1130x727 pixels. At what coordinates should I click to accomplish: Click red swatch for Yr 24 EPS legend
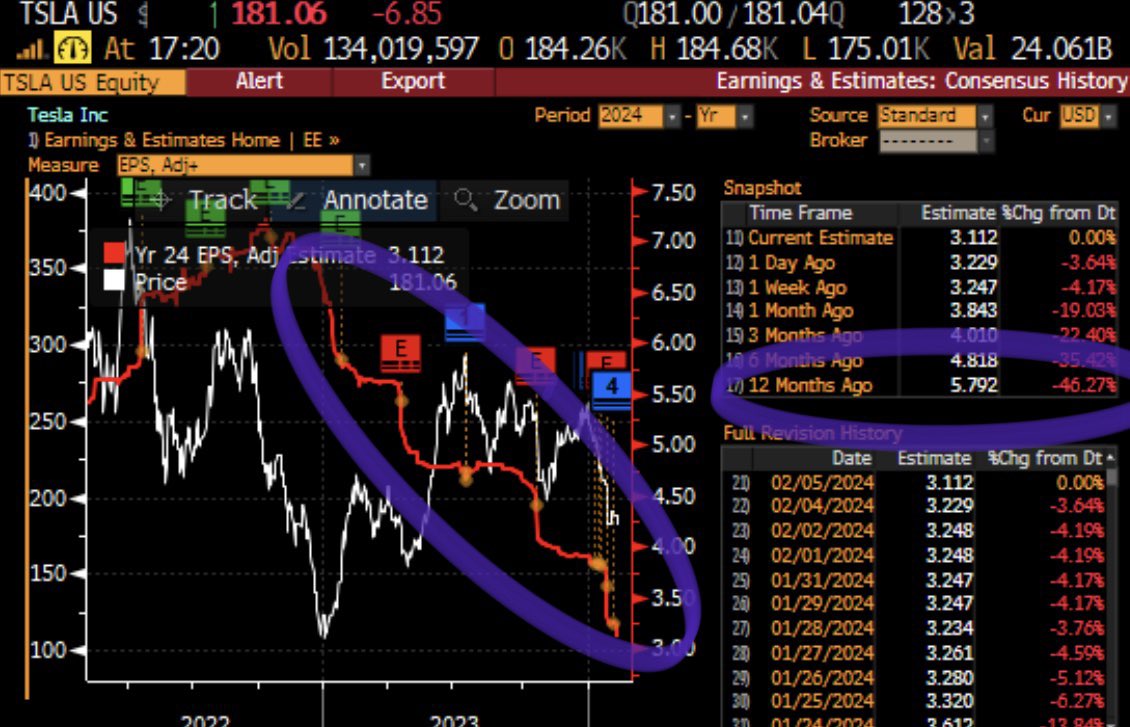(x=114, y=253)
